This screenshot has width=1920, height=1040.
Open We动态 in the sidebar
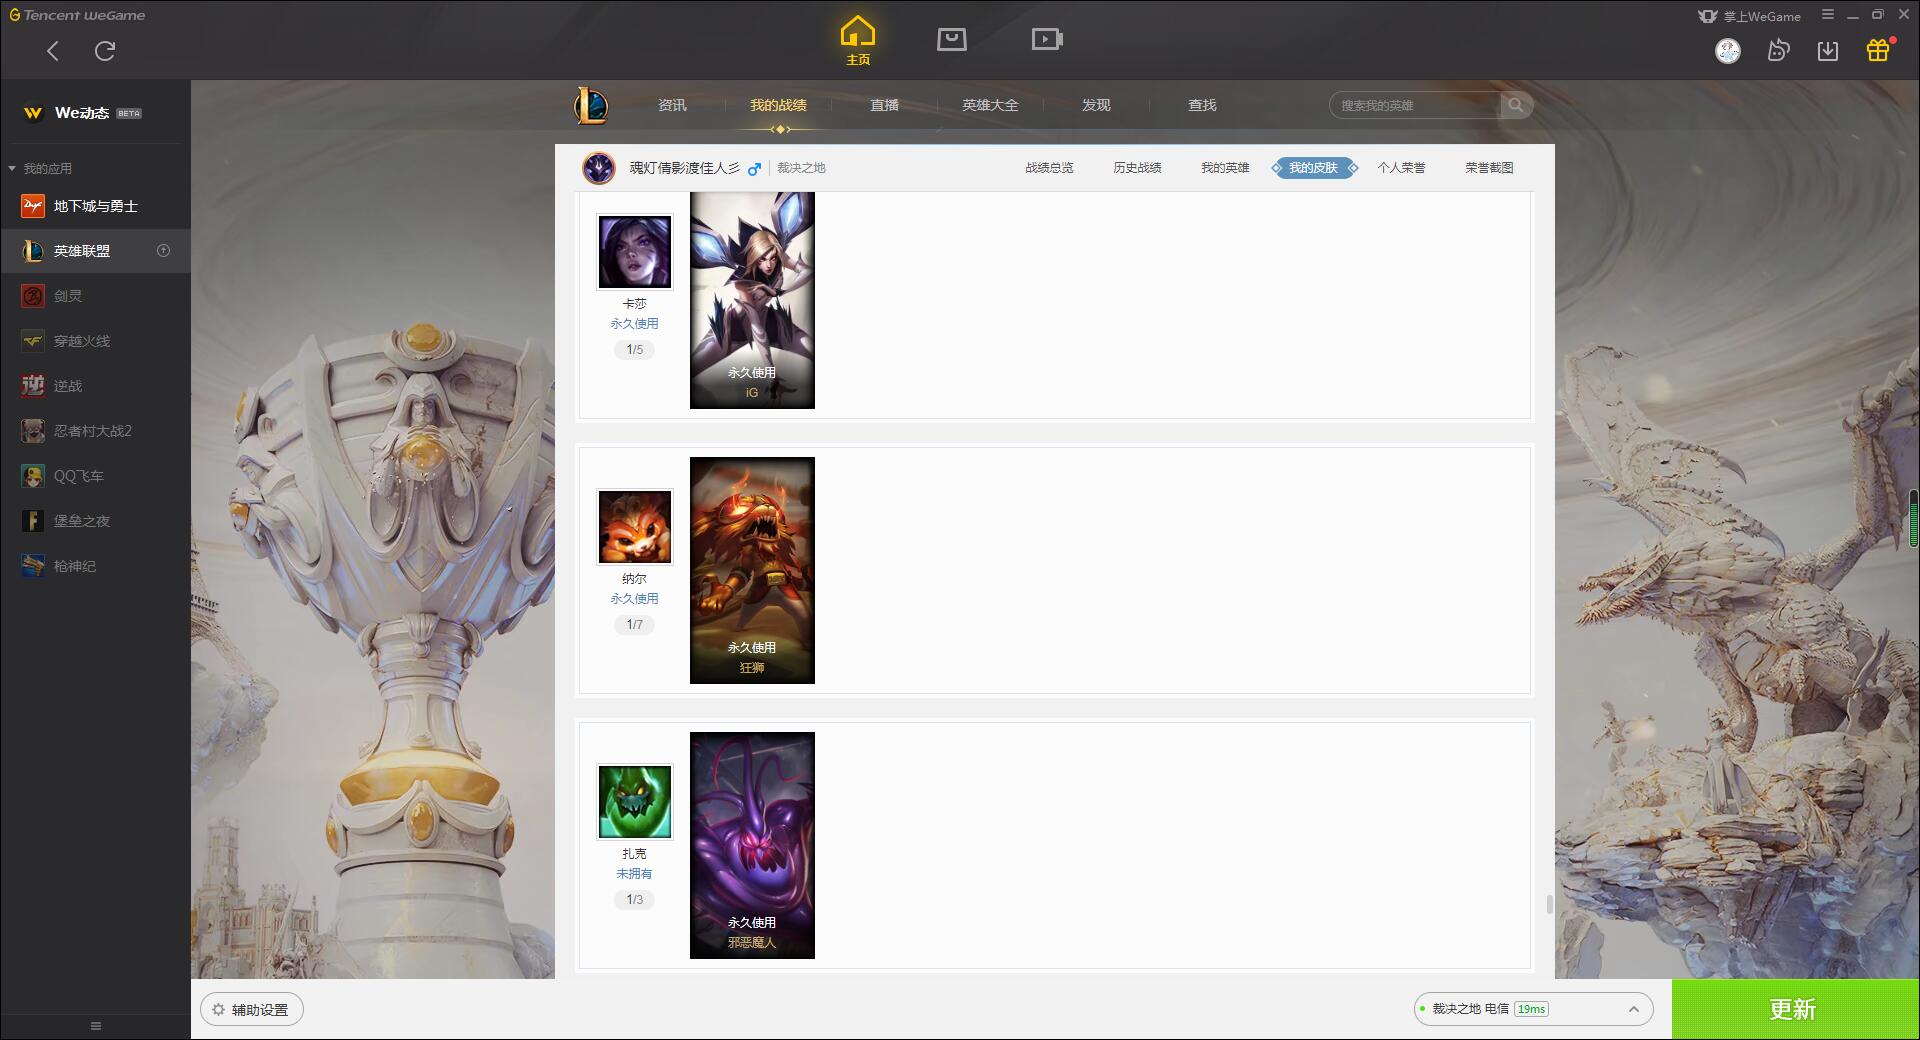coord(95,113)
